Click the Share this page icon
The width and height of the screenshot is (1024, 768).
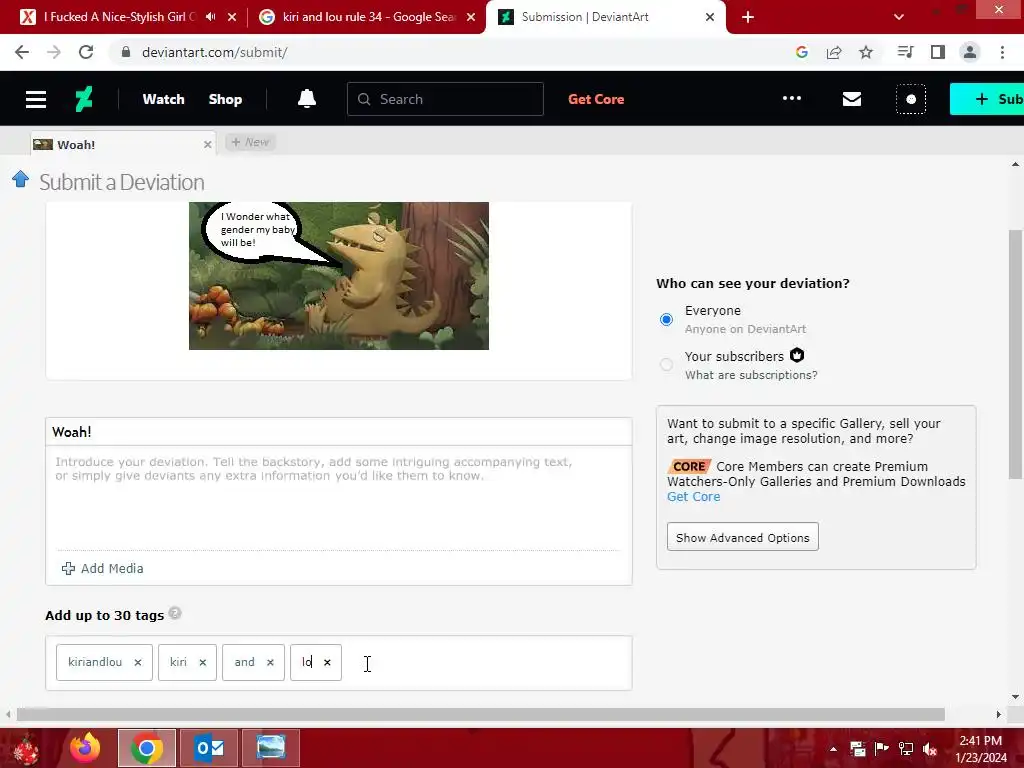pos(834,52)
